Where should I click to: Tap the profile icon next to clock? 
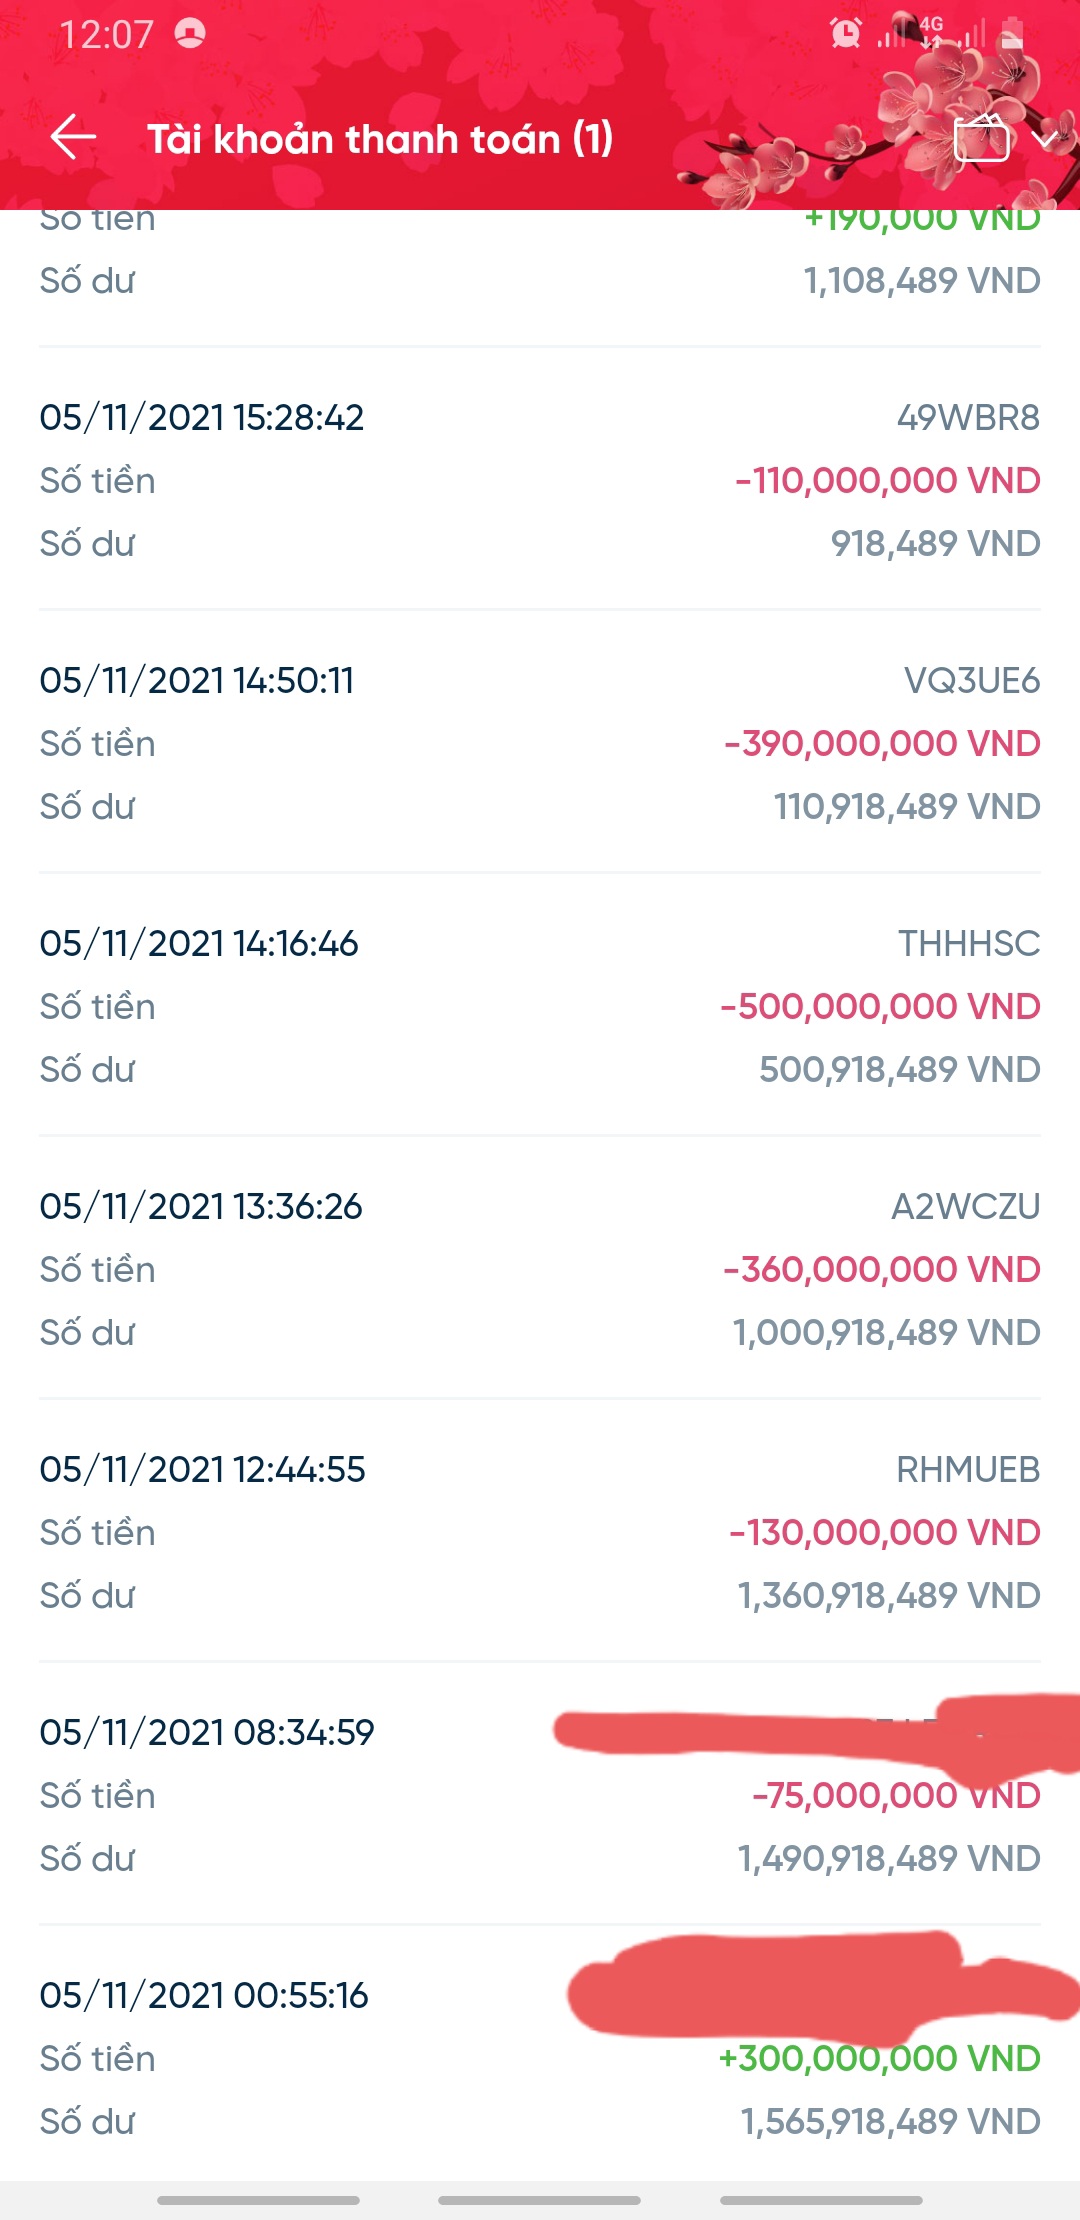click(190, 33)
